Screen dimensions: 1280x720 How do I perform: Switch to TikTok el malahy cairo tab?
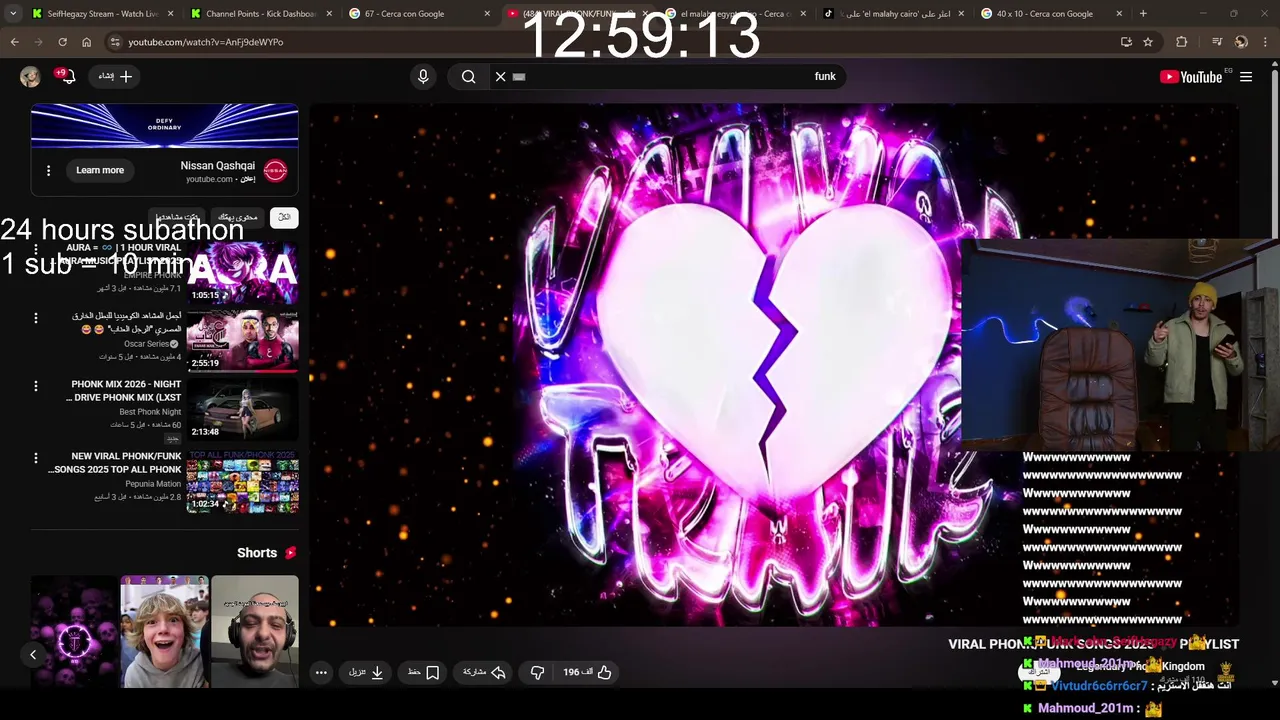[x=893, y=14]
